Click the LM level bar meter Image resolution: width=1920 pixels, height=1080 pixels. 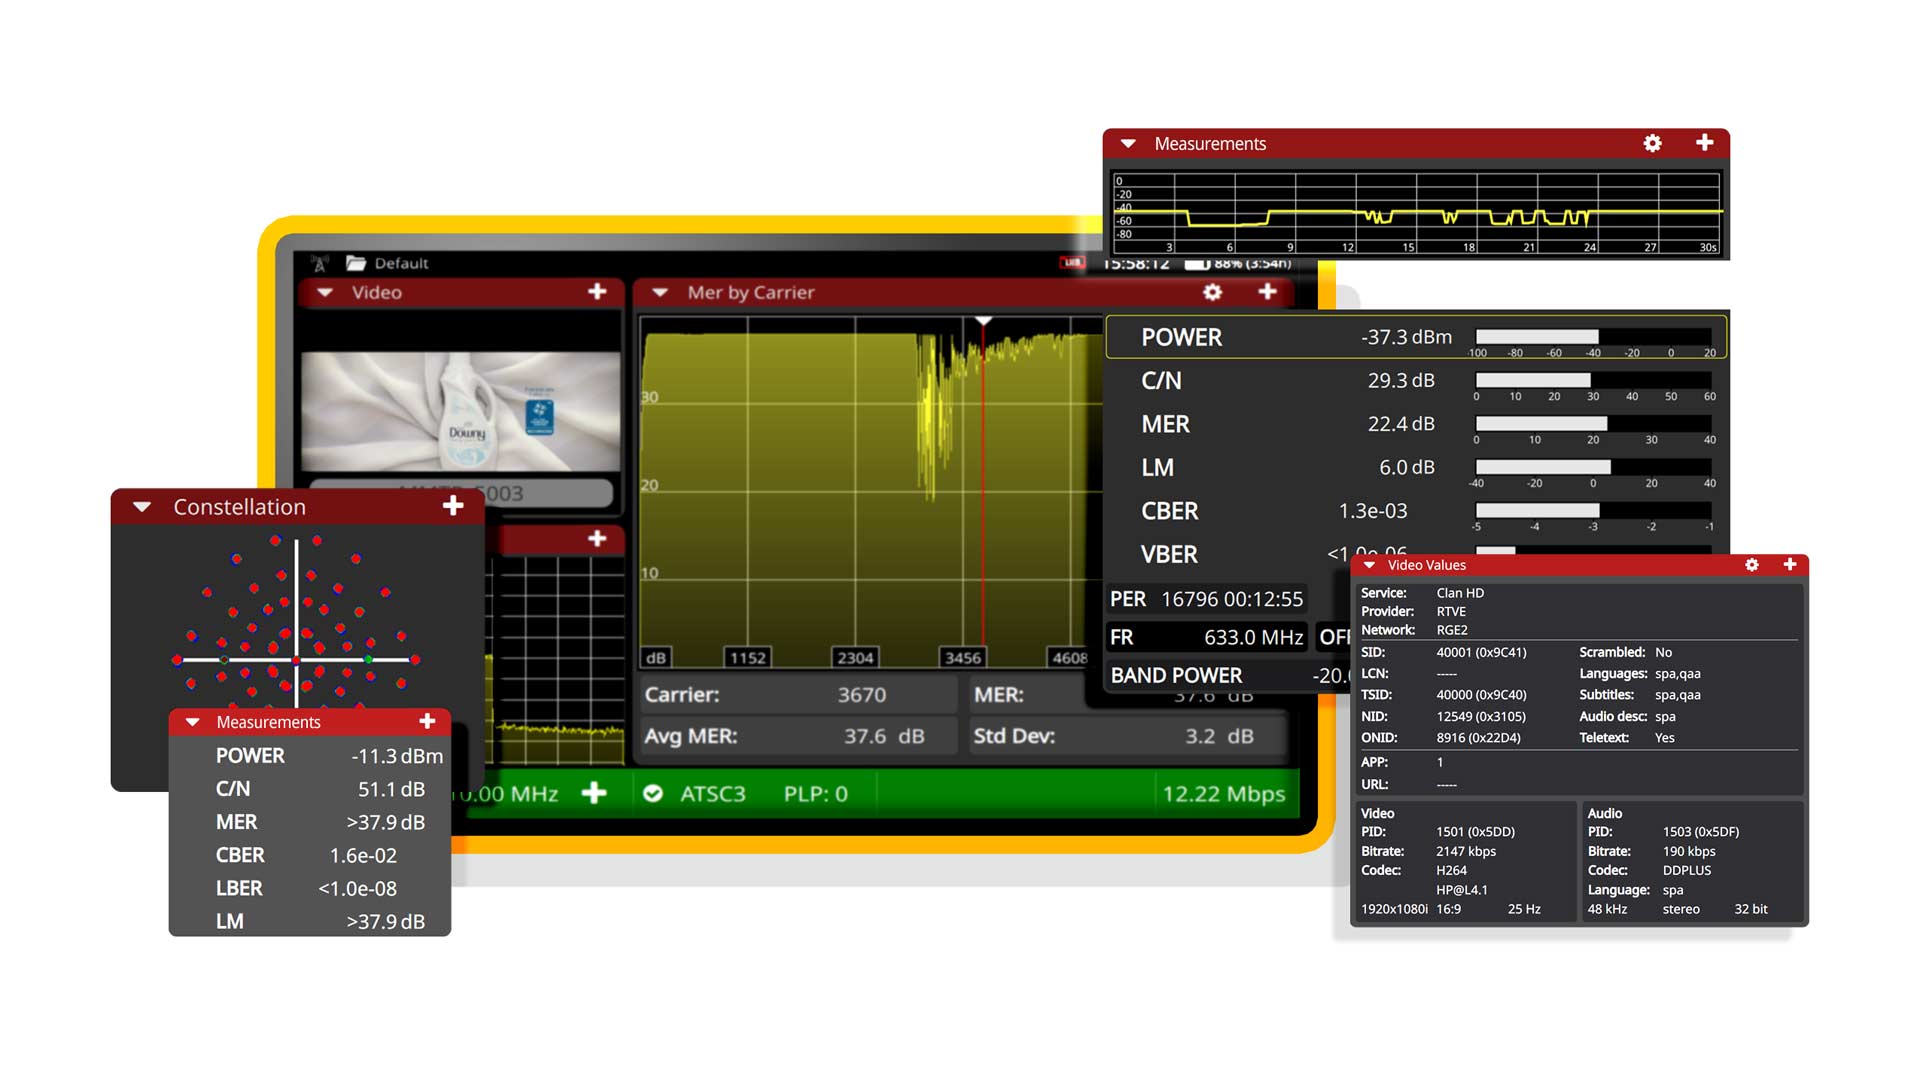(1593, 467)
